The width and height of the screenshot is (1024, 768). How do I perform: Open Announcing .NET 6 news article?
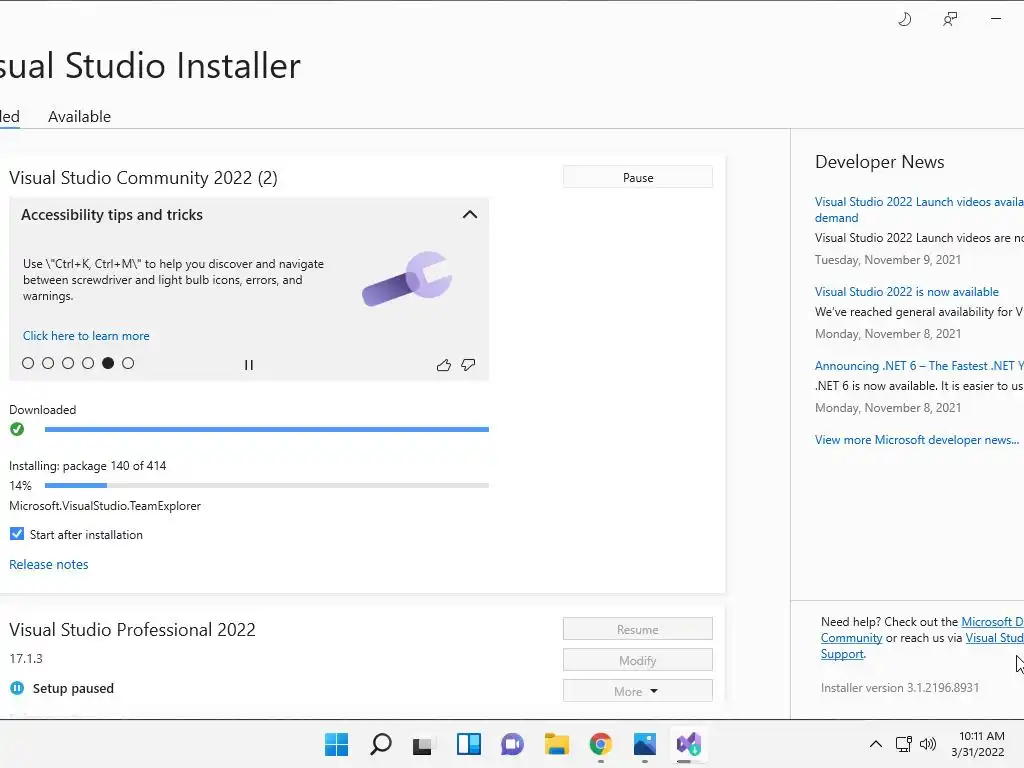[919, 366]
